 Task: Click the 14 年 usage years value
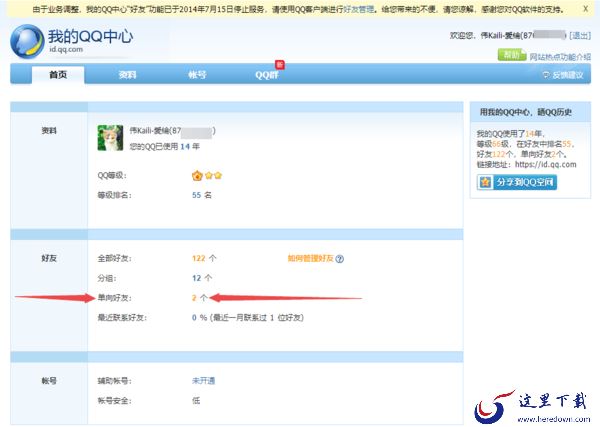(x=190, y=146)
